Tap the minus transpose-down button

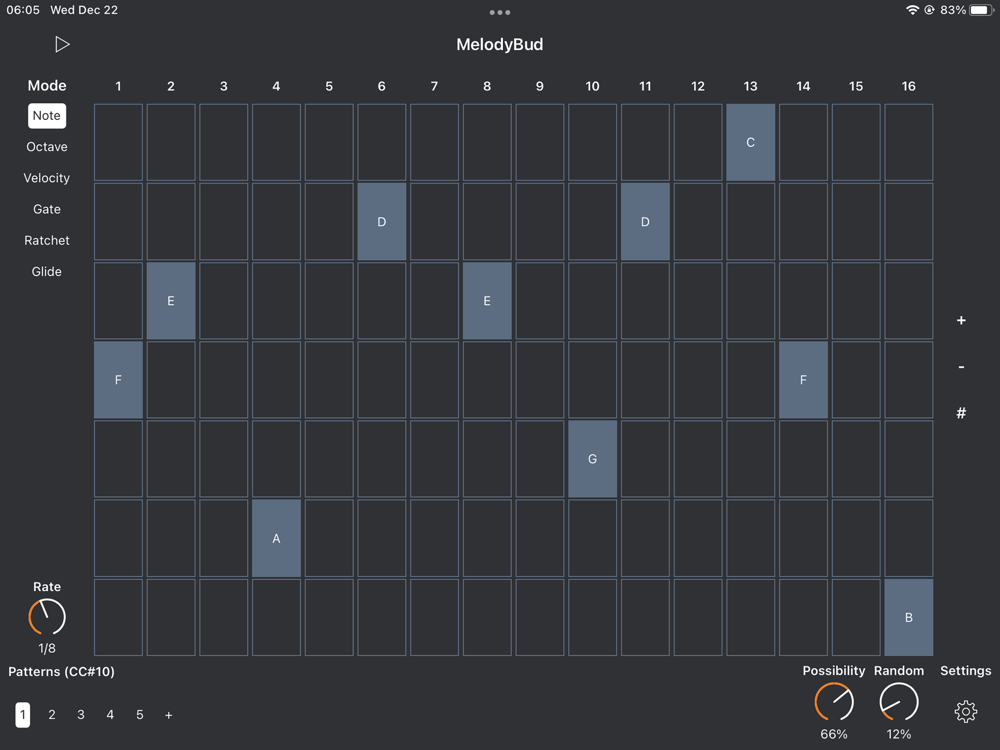pyautogui.click(x=961, y=367)
